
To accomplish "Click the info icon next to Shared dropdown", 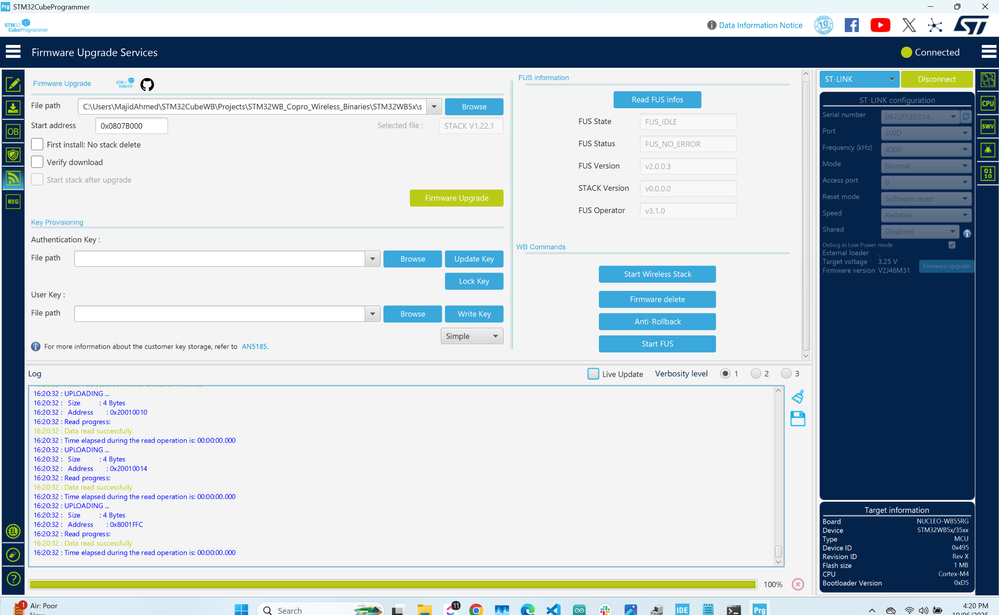I will (x=967, y=233).
